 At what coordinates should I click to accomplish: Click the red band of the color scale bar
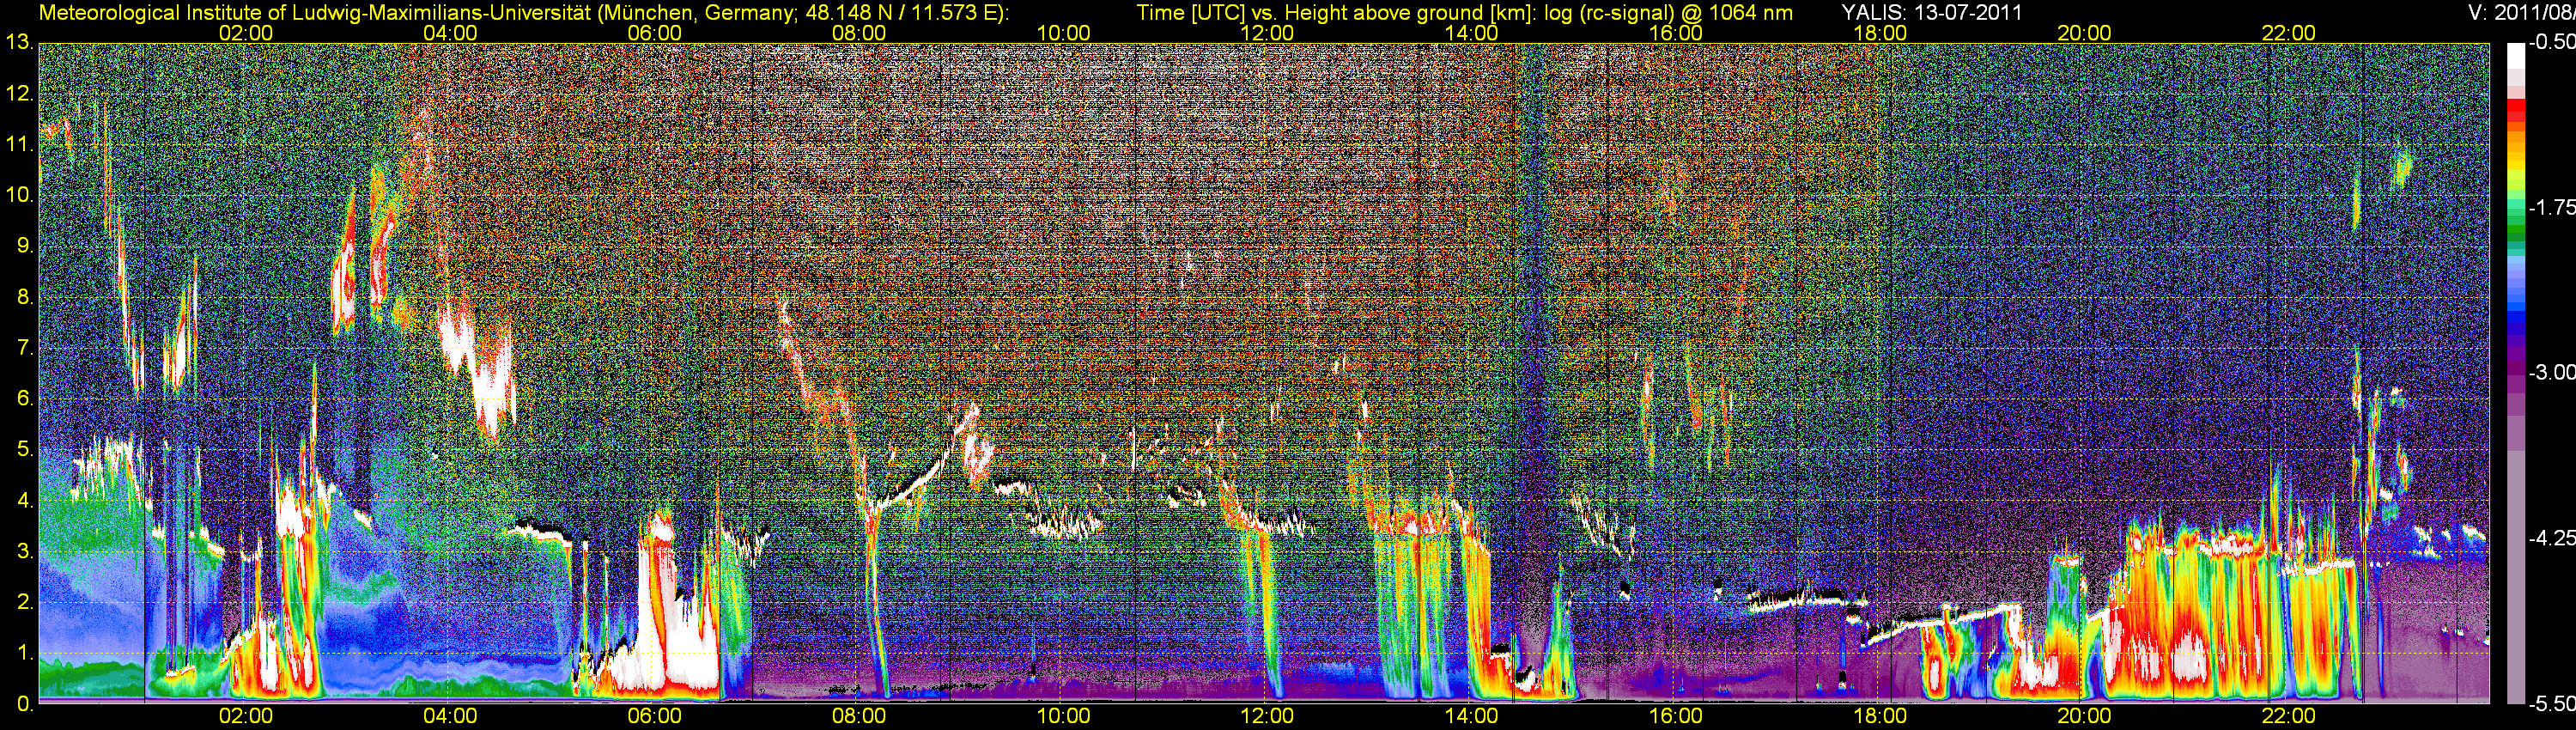point(2516,110)
